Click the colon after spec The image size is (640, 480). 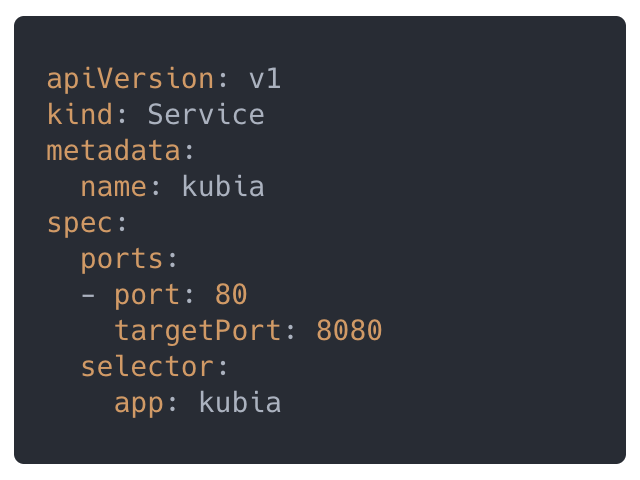click(122, 224)
